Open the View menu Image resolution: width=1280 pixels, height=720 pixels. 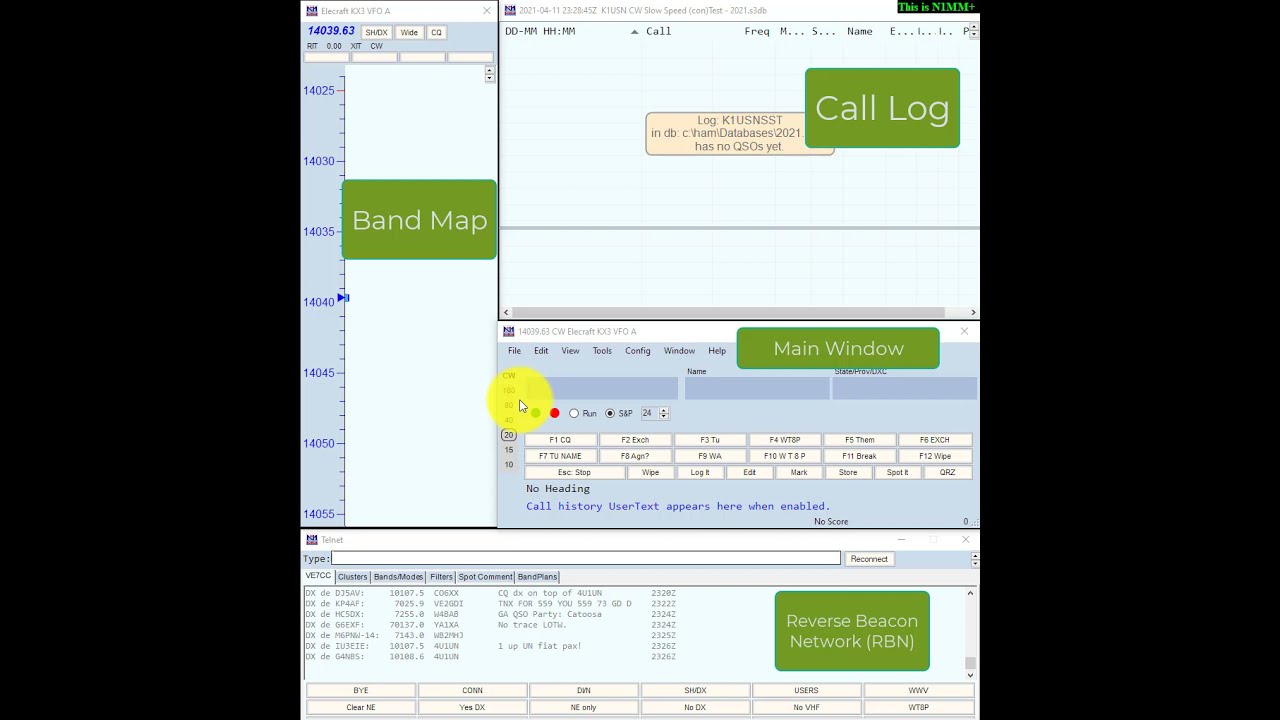pyautogui.click(x=570, y=351)
